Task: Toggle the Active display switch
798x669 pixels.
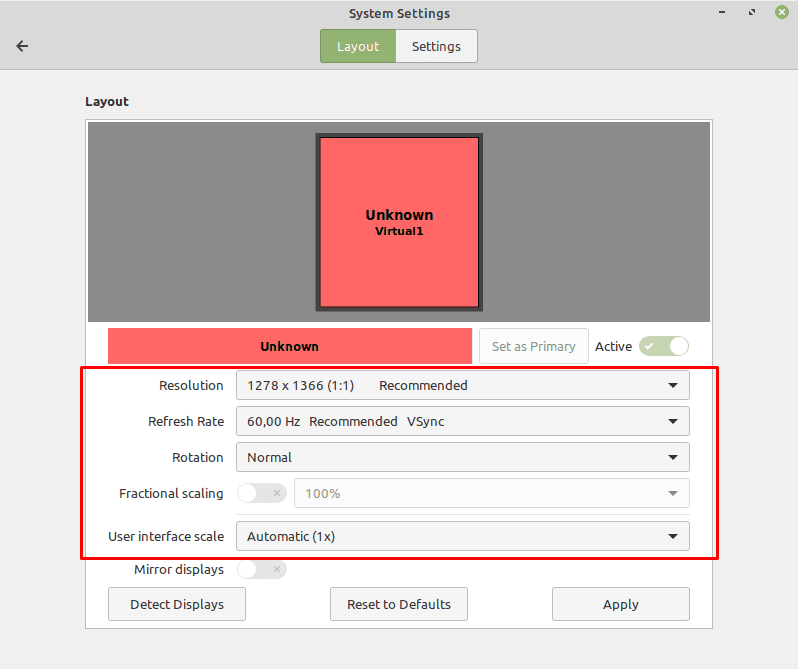Action: 664,346
